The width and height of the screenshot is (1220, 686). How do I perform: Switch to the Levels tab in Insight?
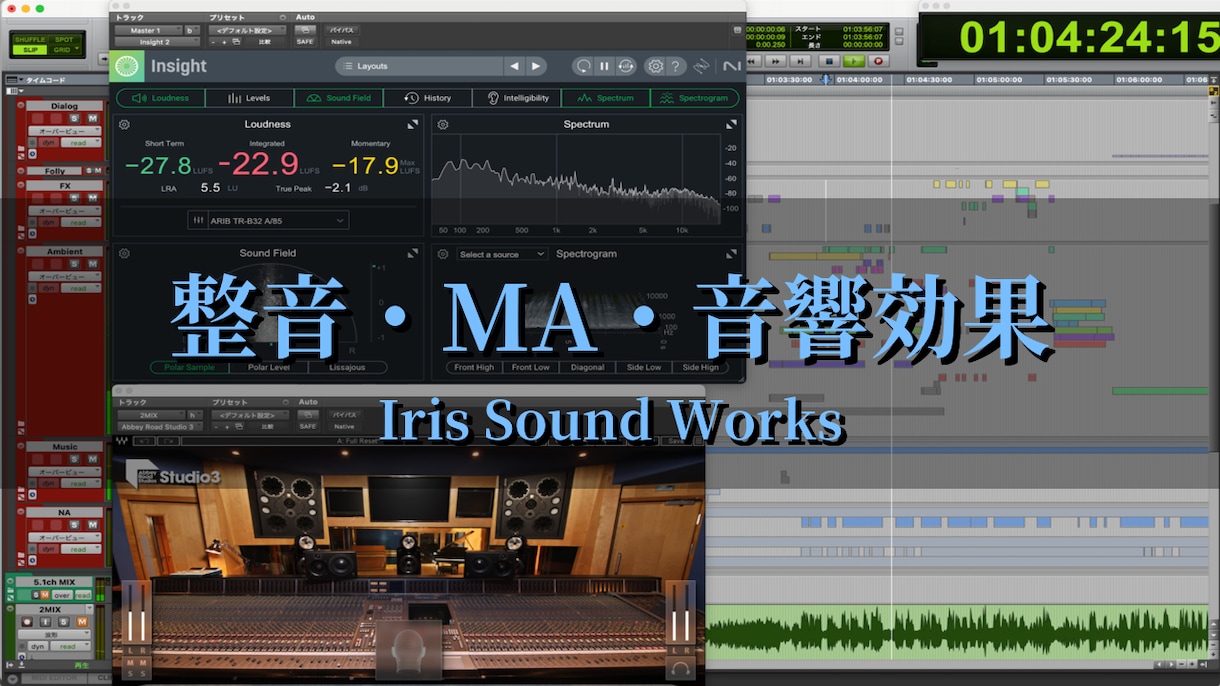pyautogui.click(x=250, y=97)
